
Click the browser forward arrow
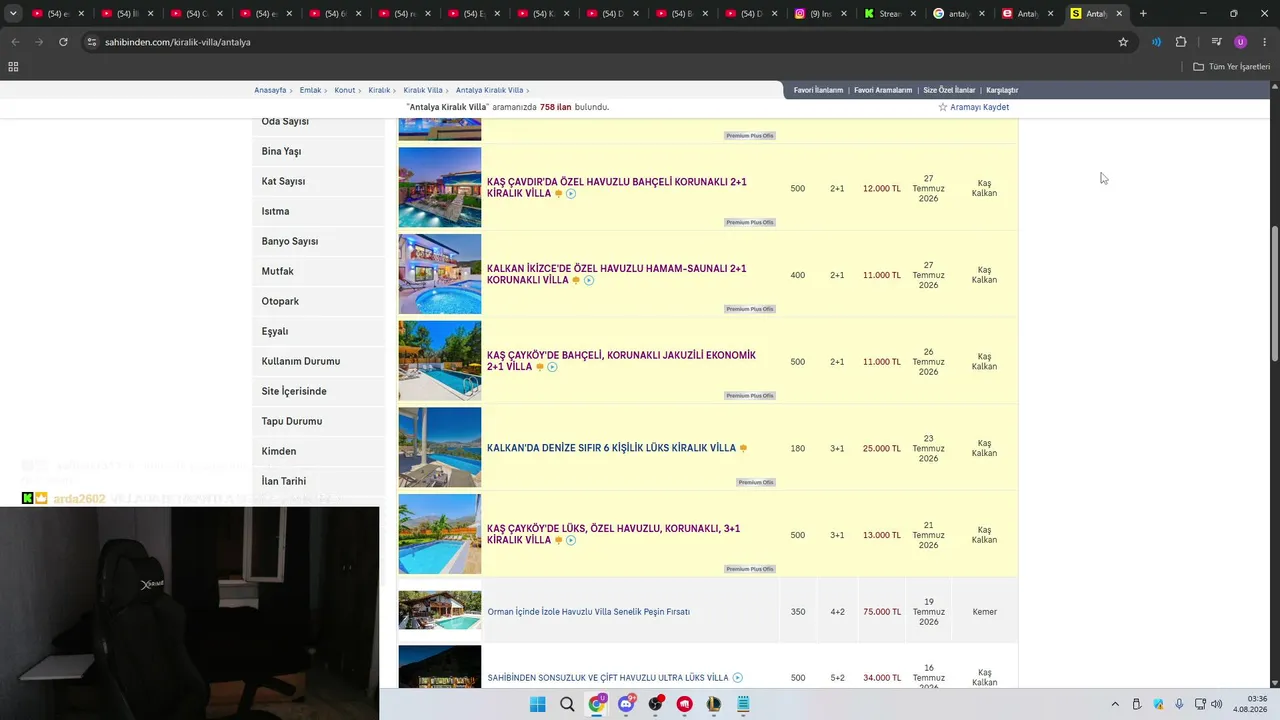[x=39, y=42]
